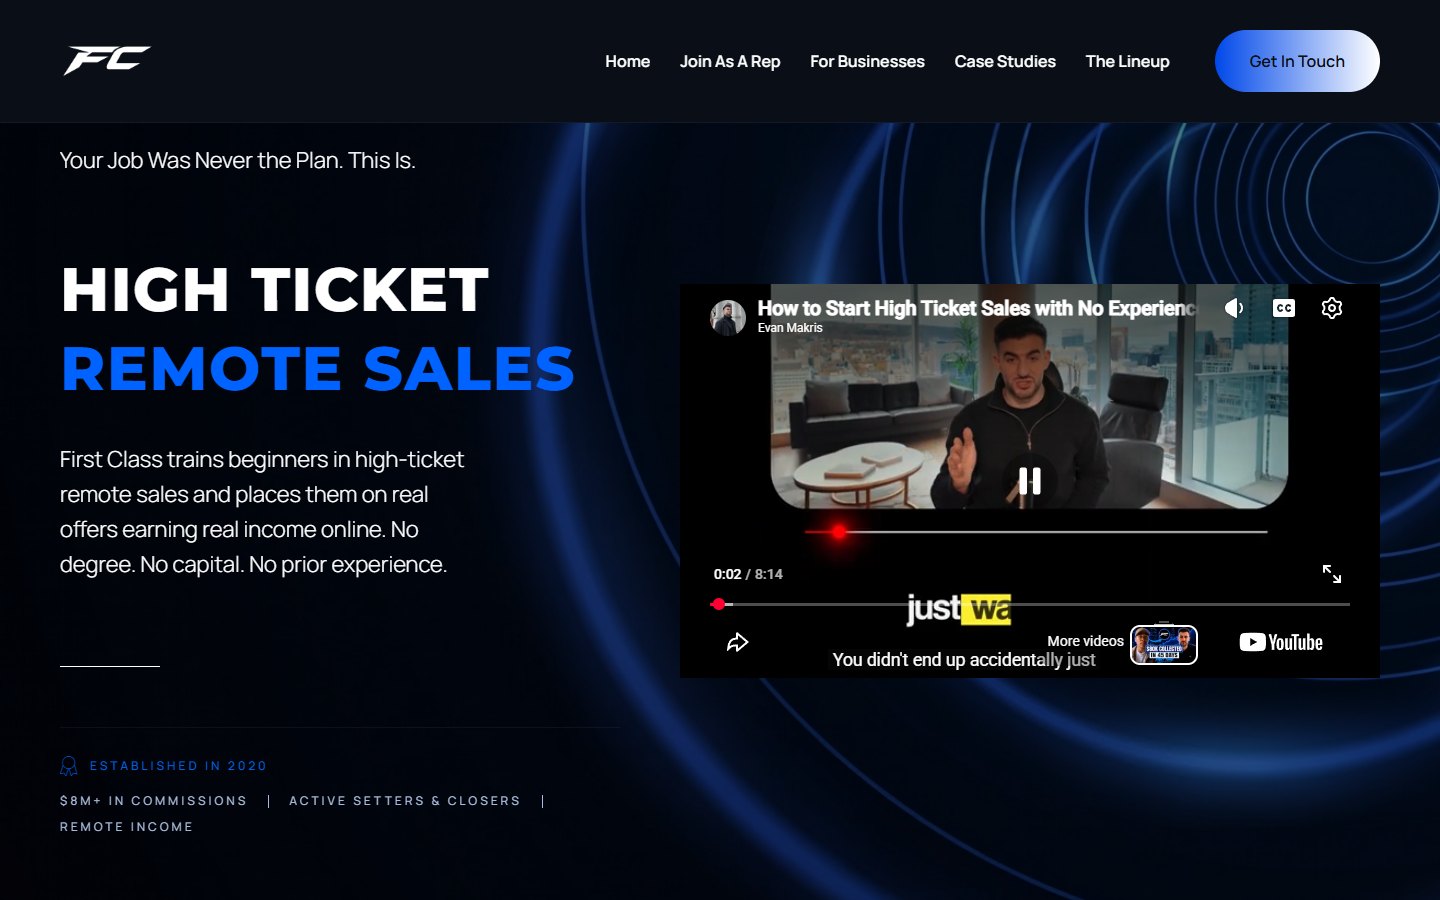Click the "ACTIVE SETTERS & CLOSERS" text
The height and width of the screenshot is (900, 1440).
405,801
